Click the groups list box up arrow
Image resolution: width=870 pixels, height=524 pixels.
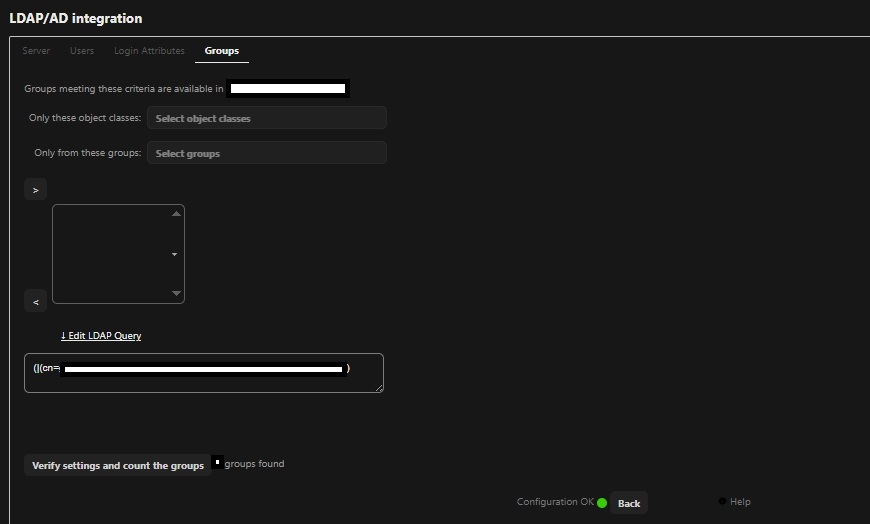point(176,214)
